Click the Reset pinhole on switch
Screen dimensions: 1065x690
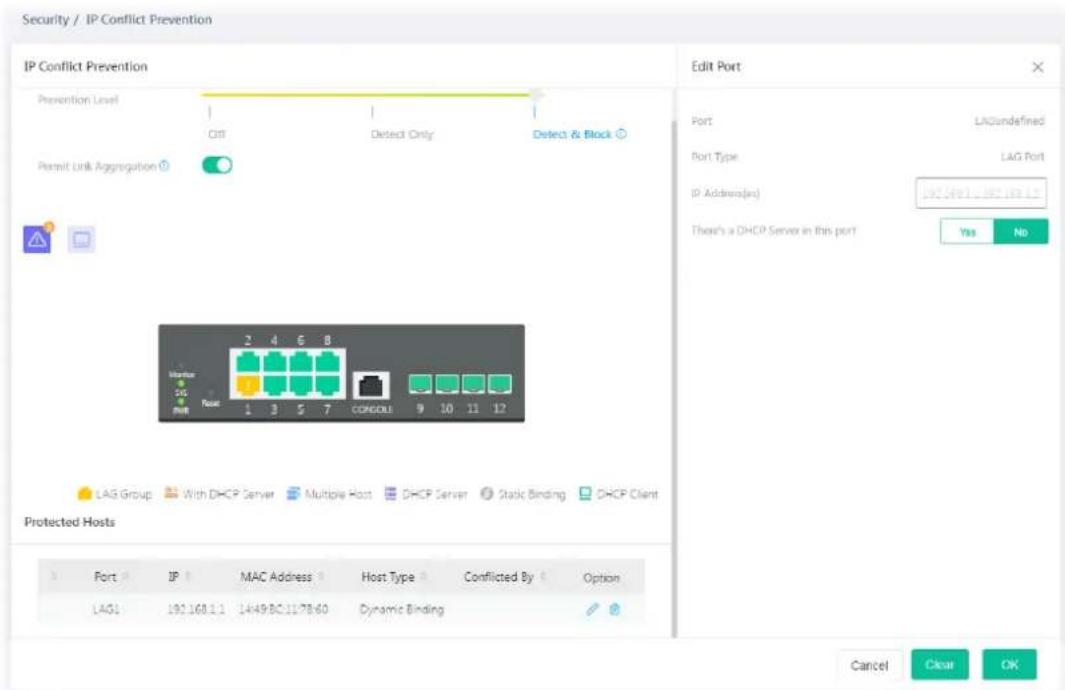[211, 393]
